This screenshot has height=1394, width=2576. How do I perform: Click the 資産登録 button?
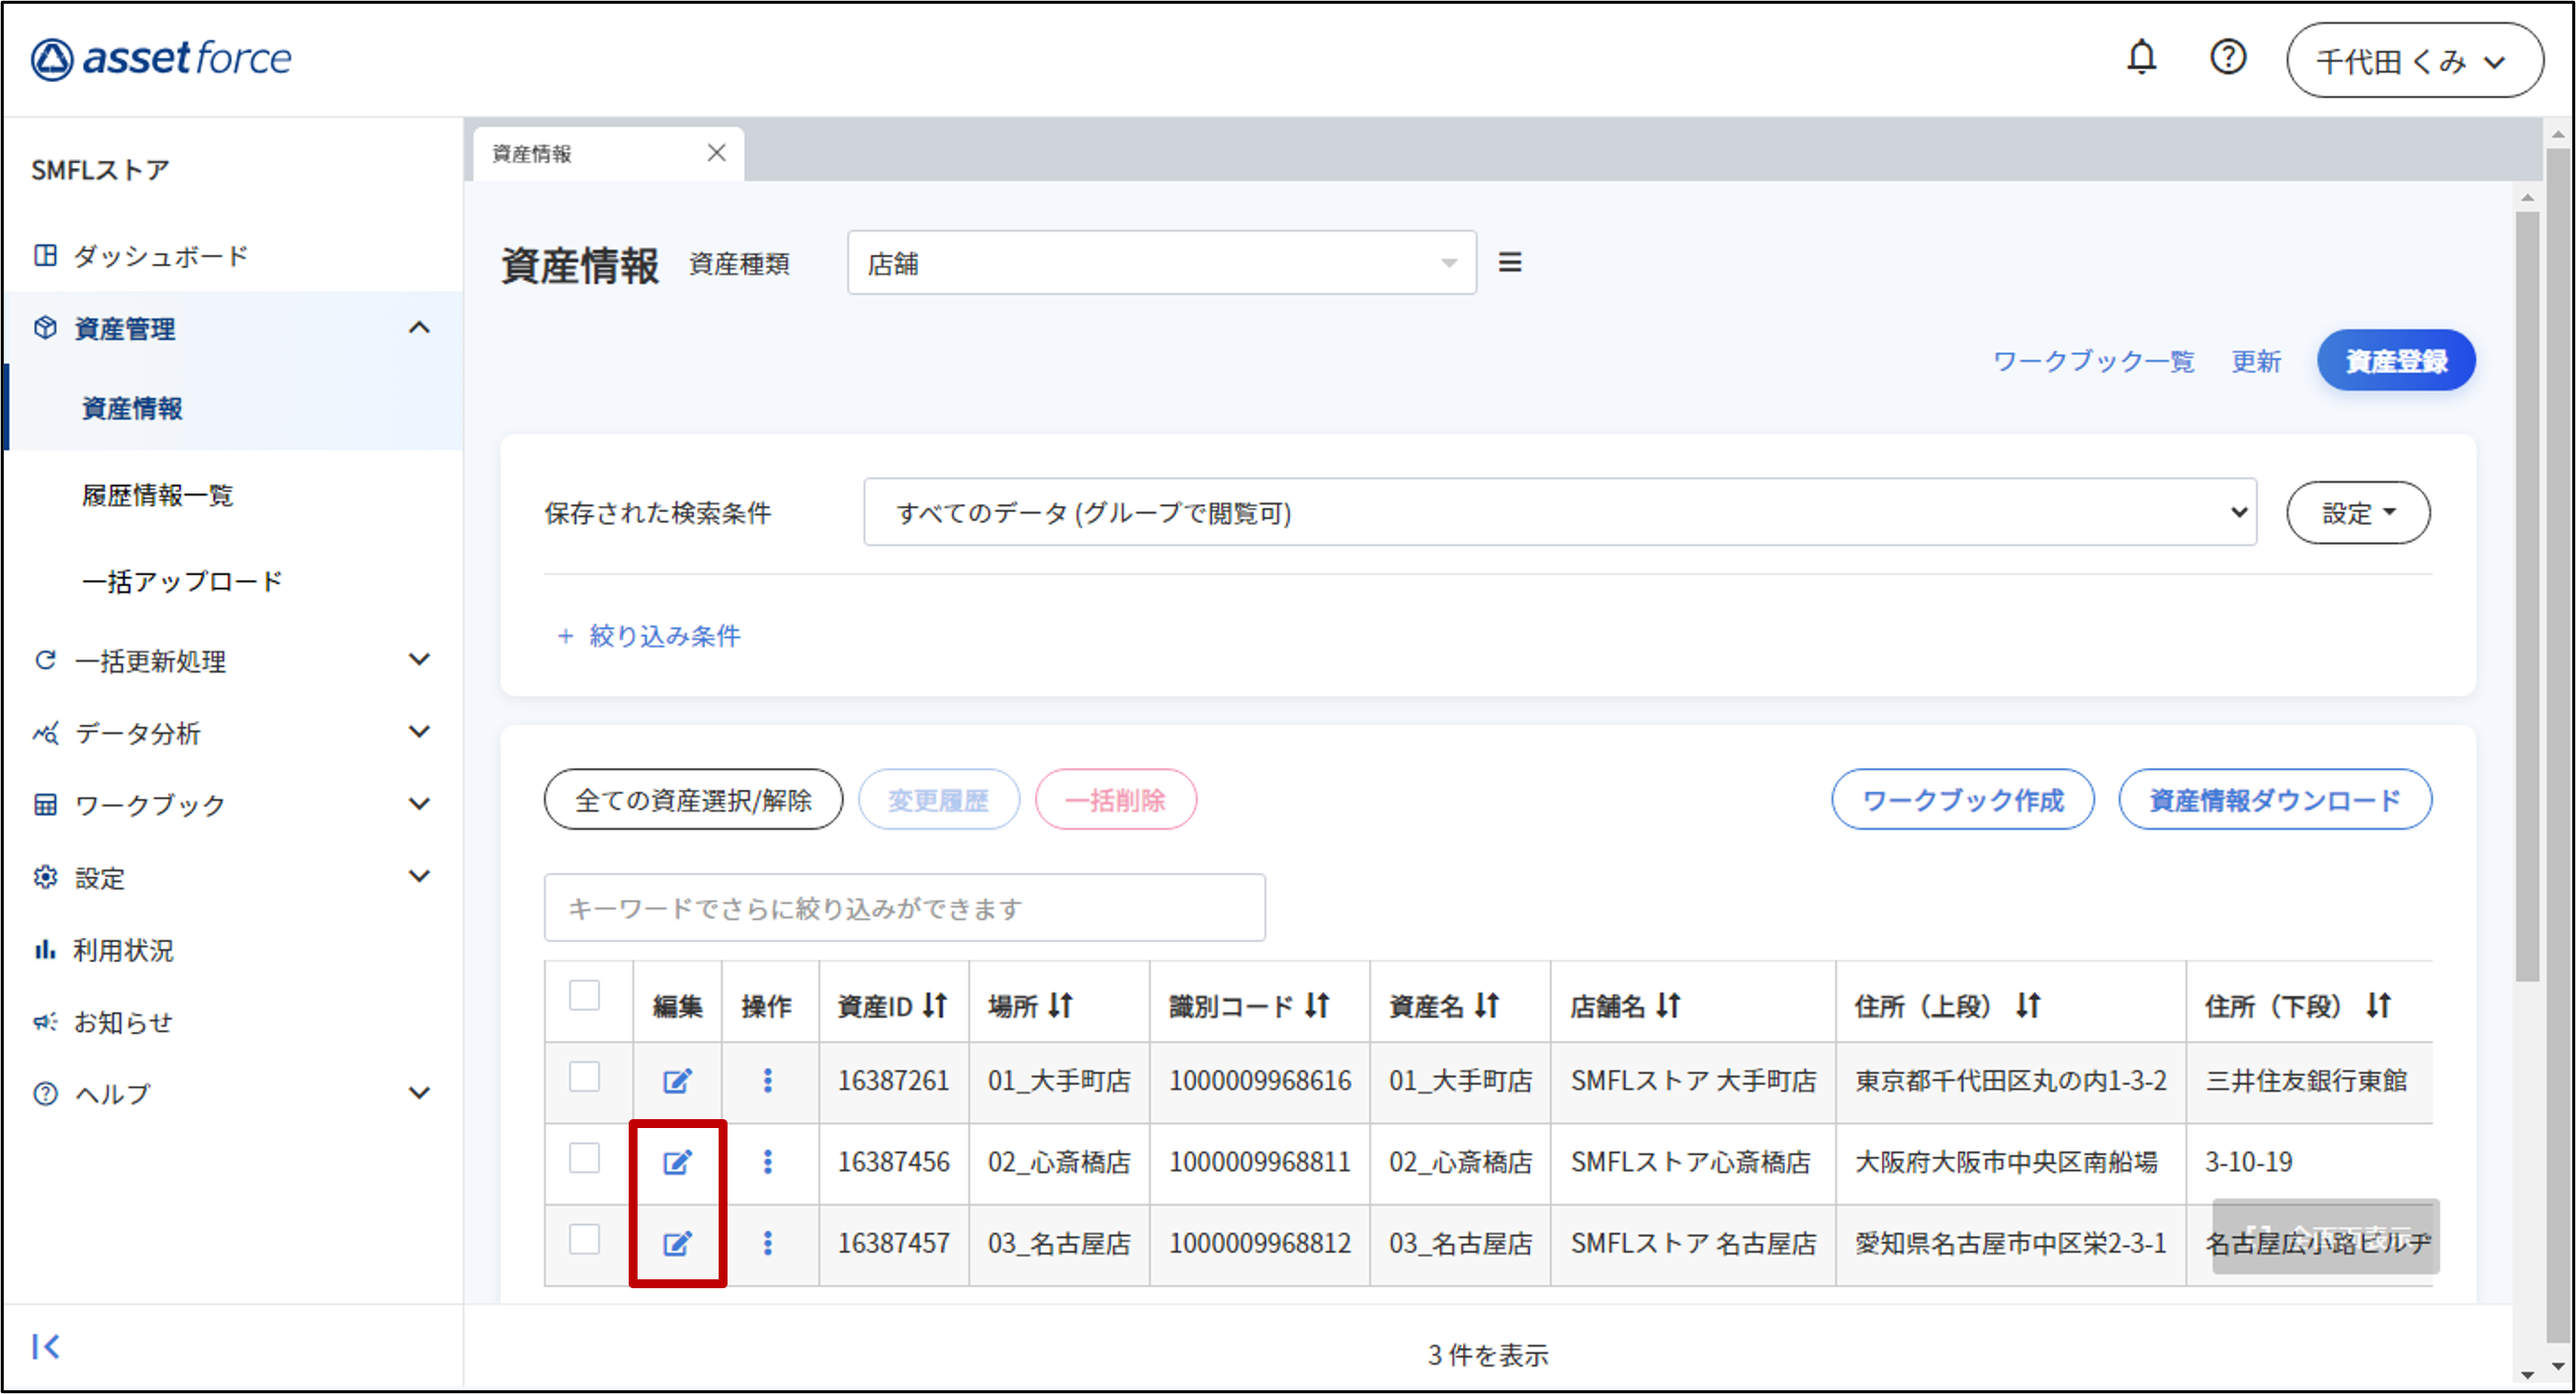point(2395,360)
